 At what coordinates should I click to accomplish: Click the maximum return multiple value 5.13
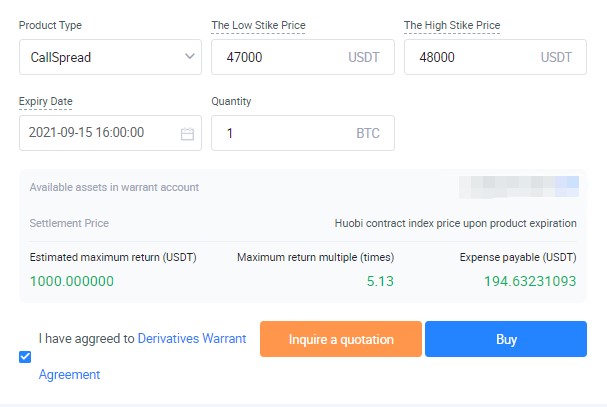380,281
